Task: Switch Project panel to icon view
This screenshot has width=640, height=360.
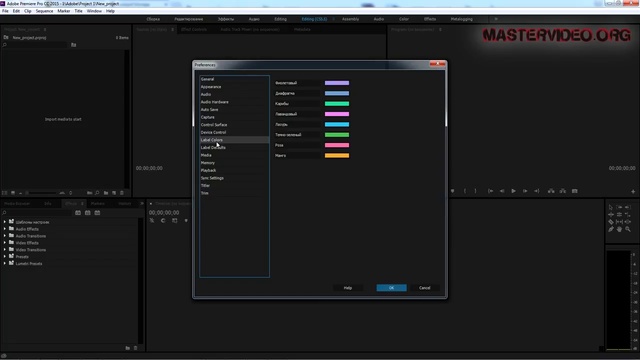Action: point(13,193)
